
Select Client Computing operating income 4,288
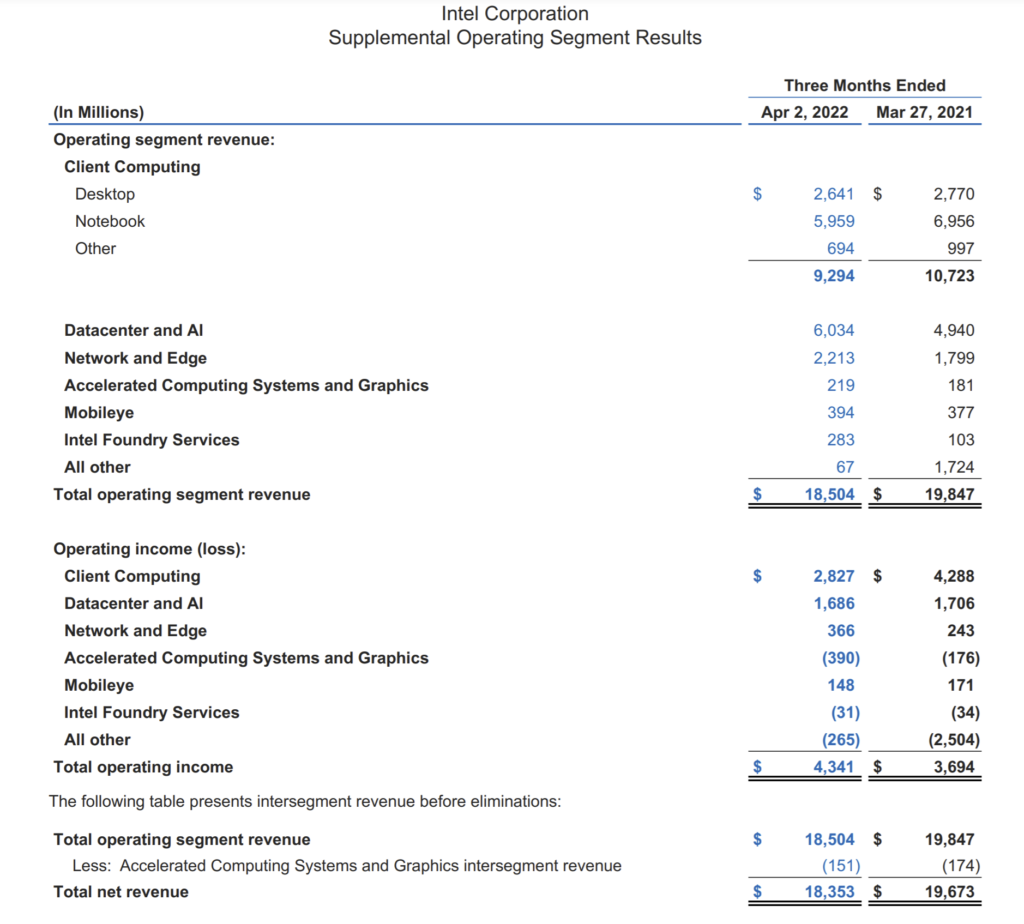coord(953,577)
